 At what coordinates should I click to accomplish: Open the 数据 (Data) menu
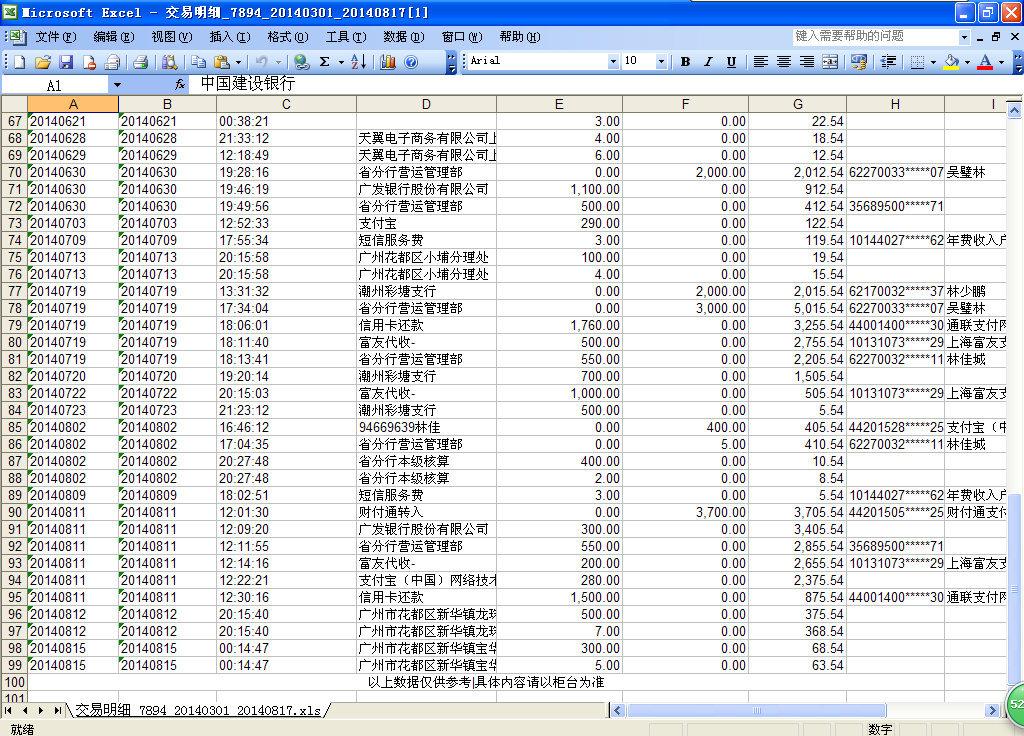[x=402, y=37]
